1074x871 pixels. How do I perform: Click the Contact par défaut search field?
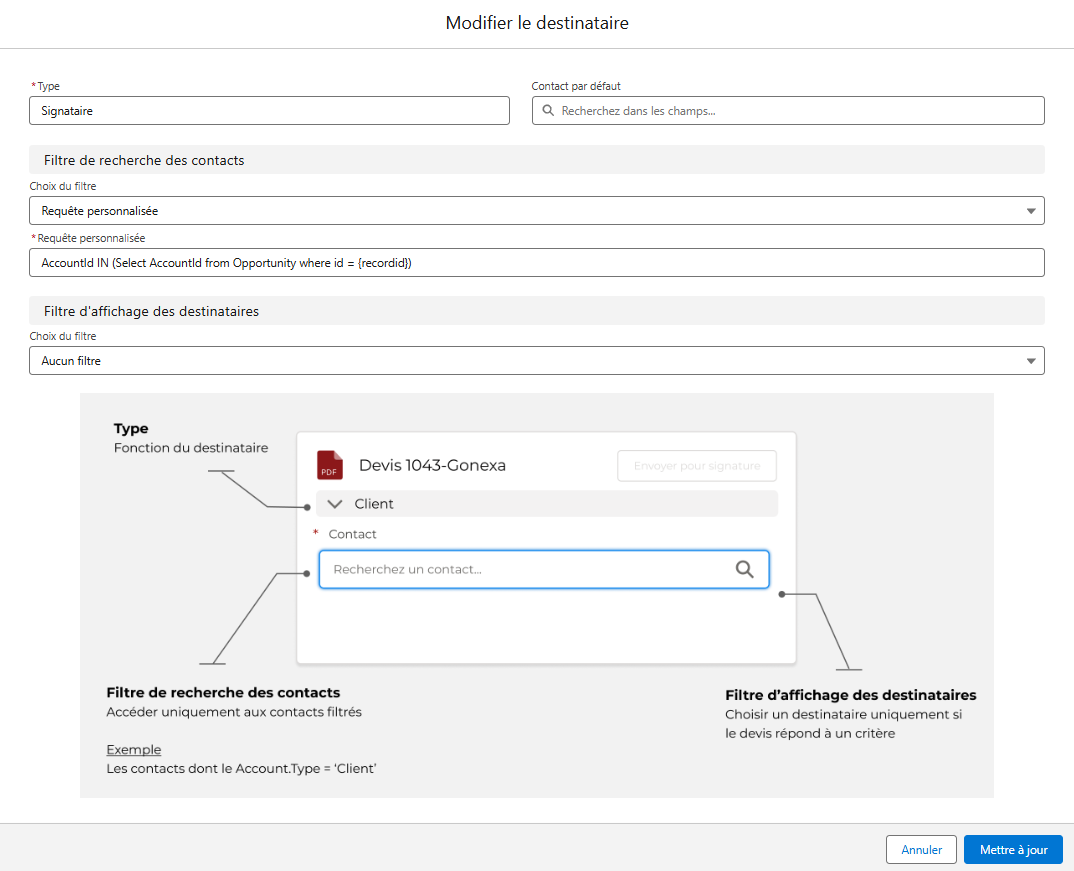pyautogui.click(x=788, y=111)
